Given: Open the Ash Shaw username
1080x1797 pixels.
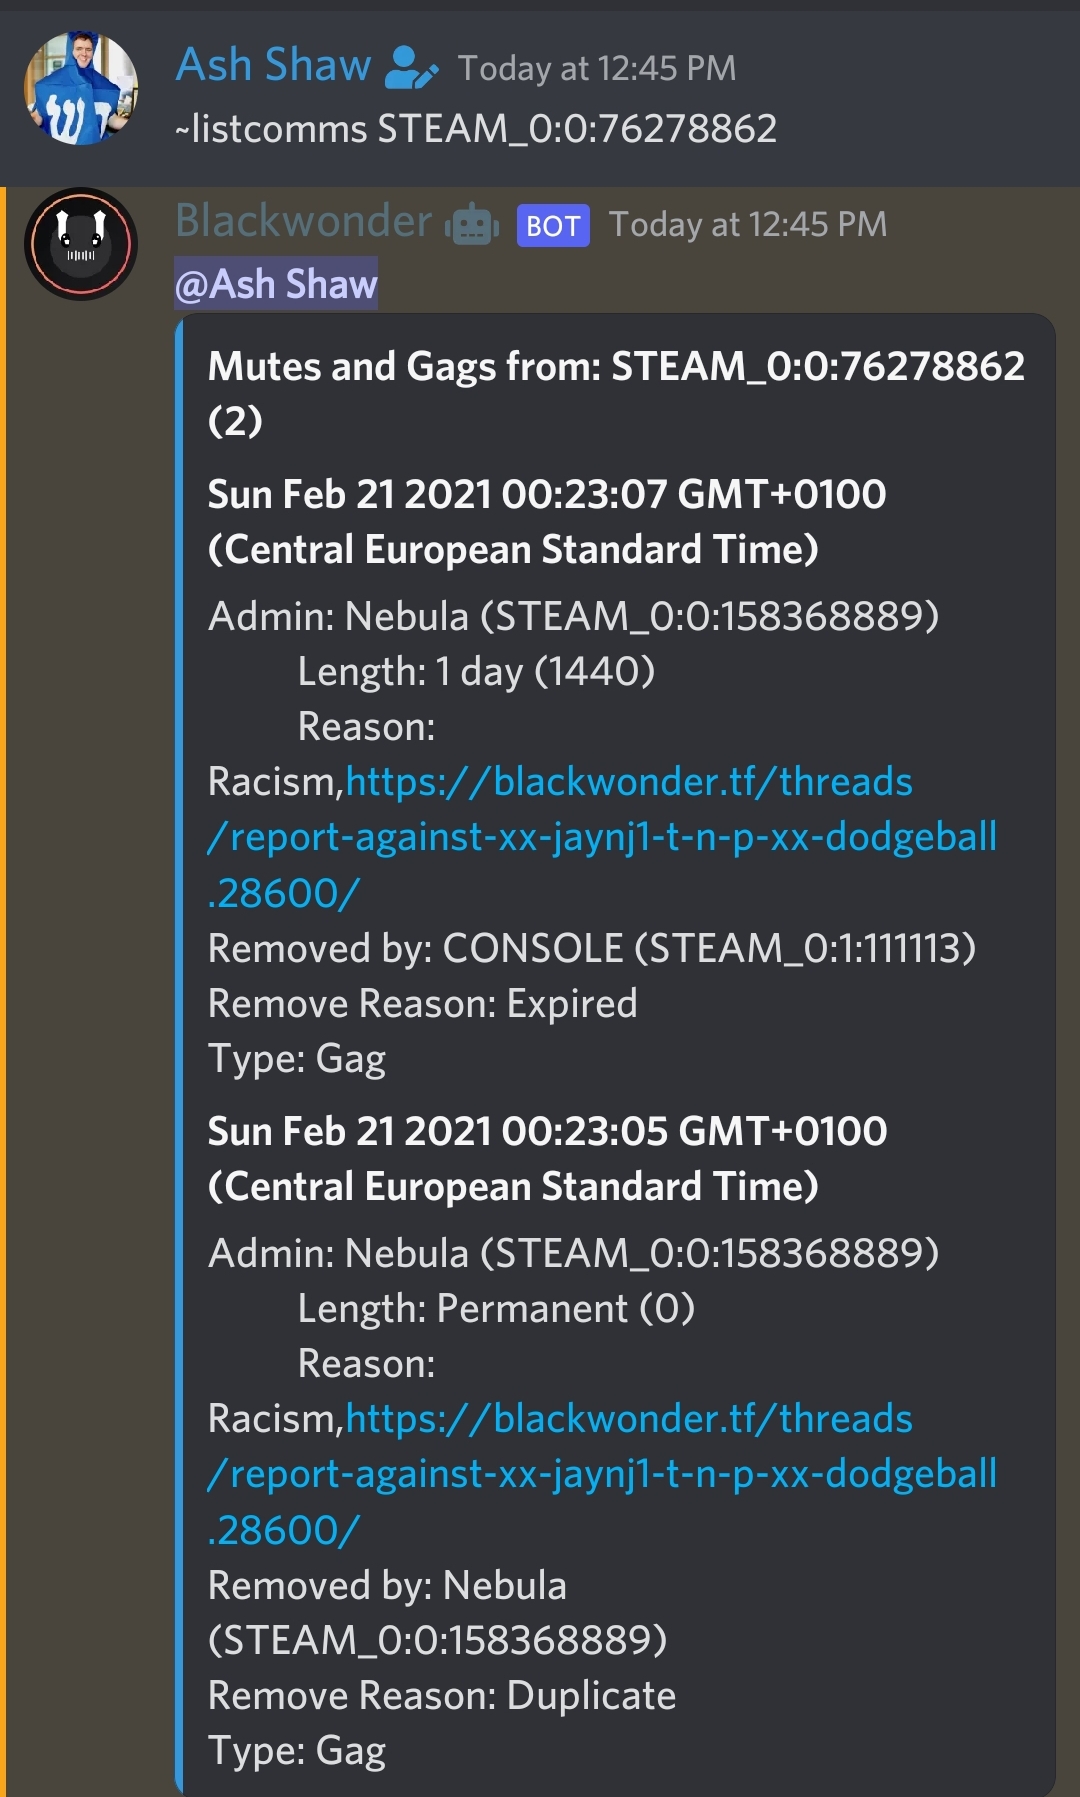Looking at the screenshot, I should click(274, 65).
